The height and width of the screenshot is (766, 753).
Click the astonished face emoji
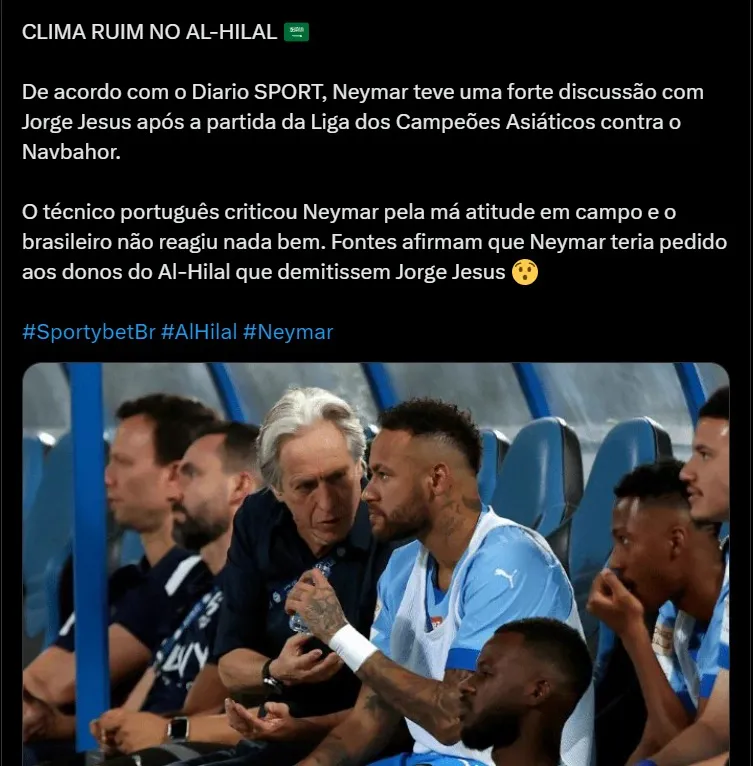click(x=525, y=272)
